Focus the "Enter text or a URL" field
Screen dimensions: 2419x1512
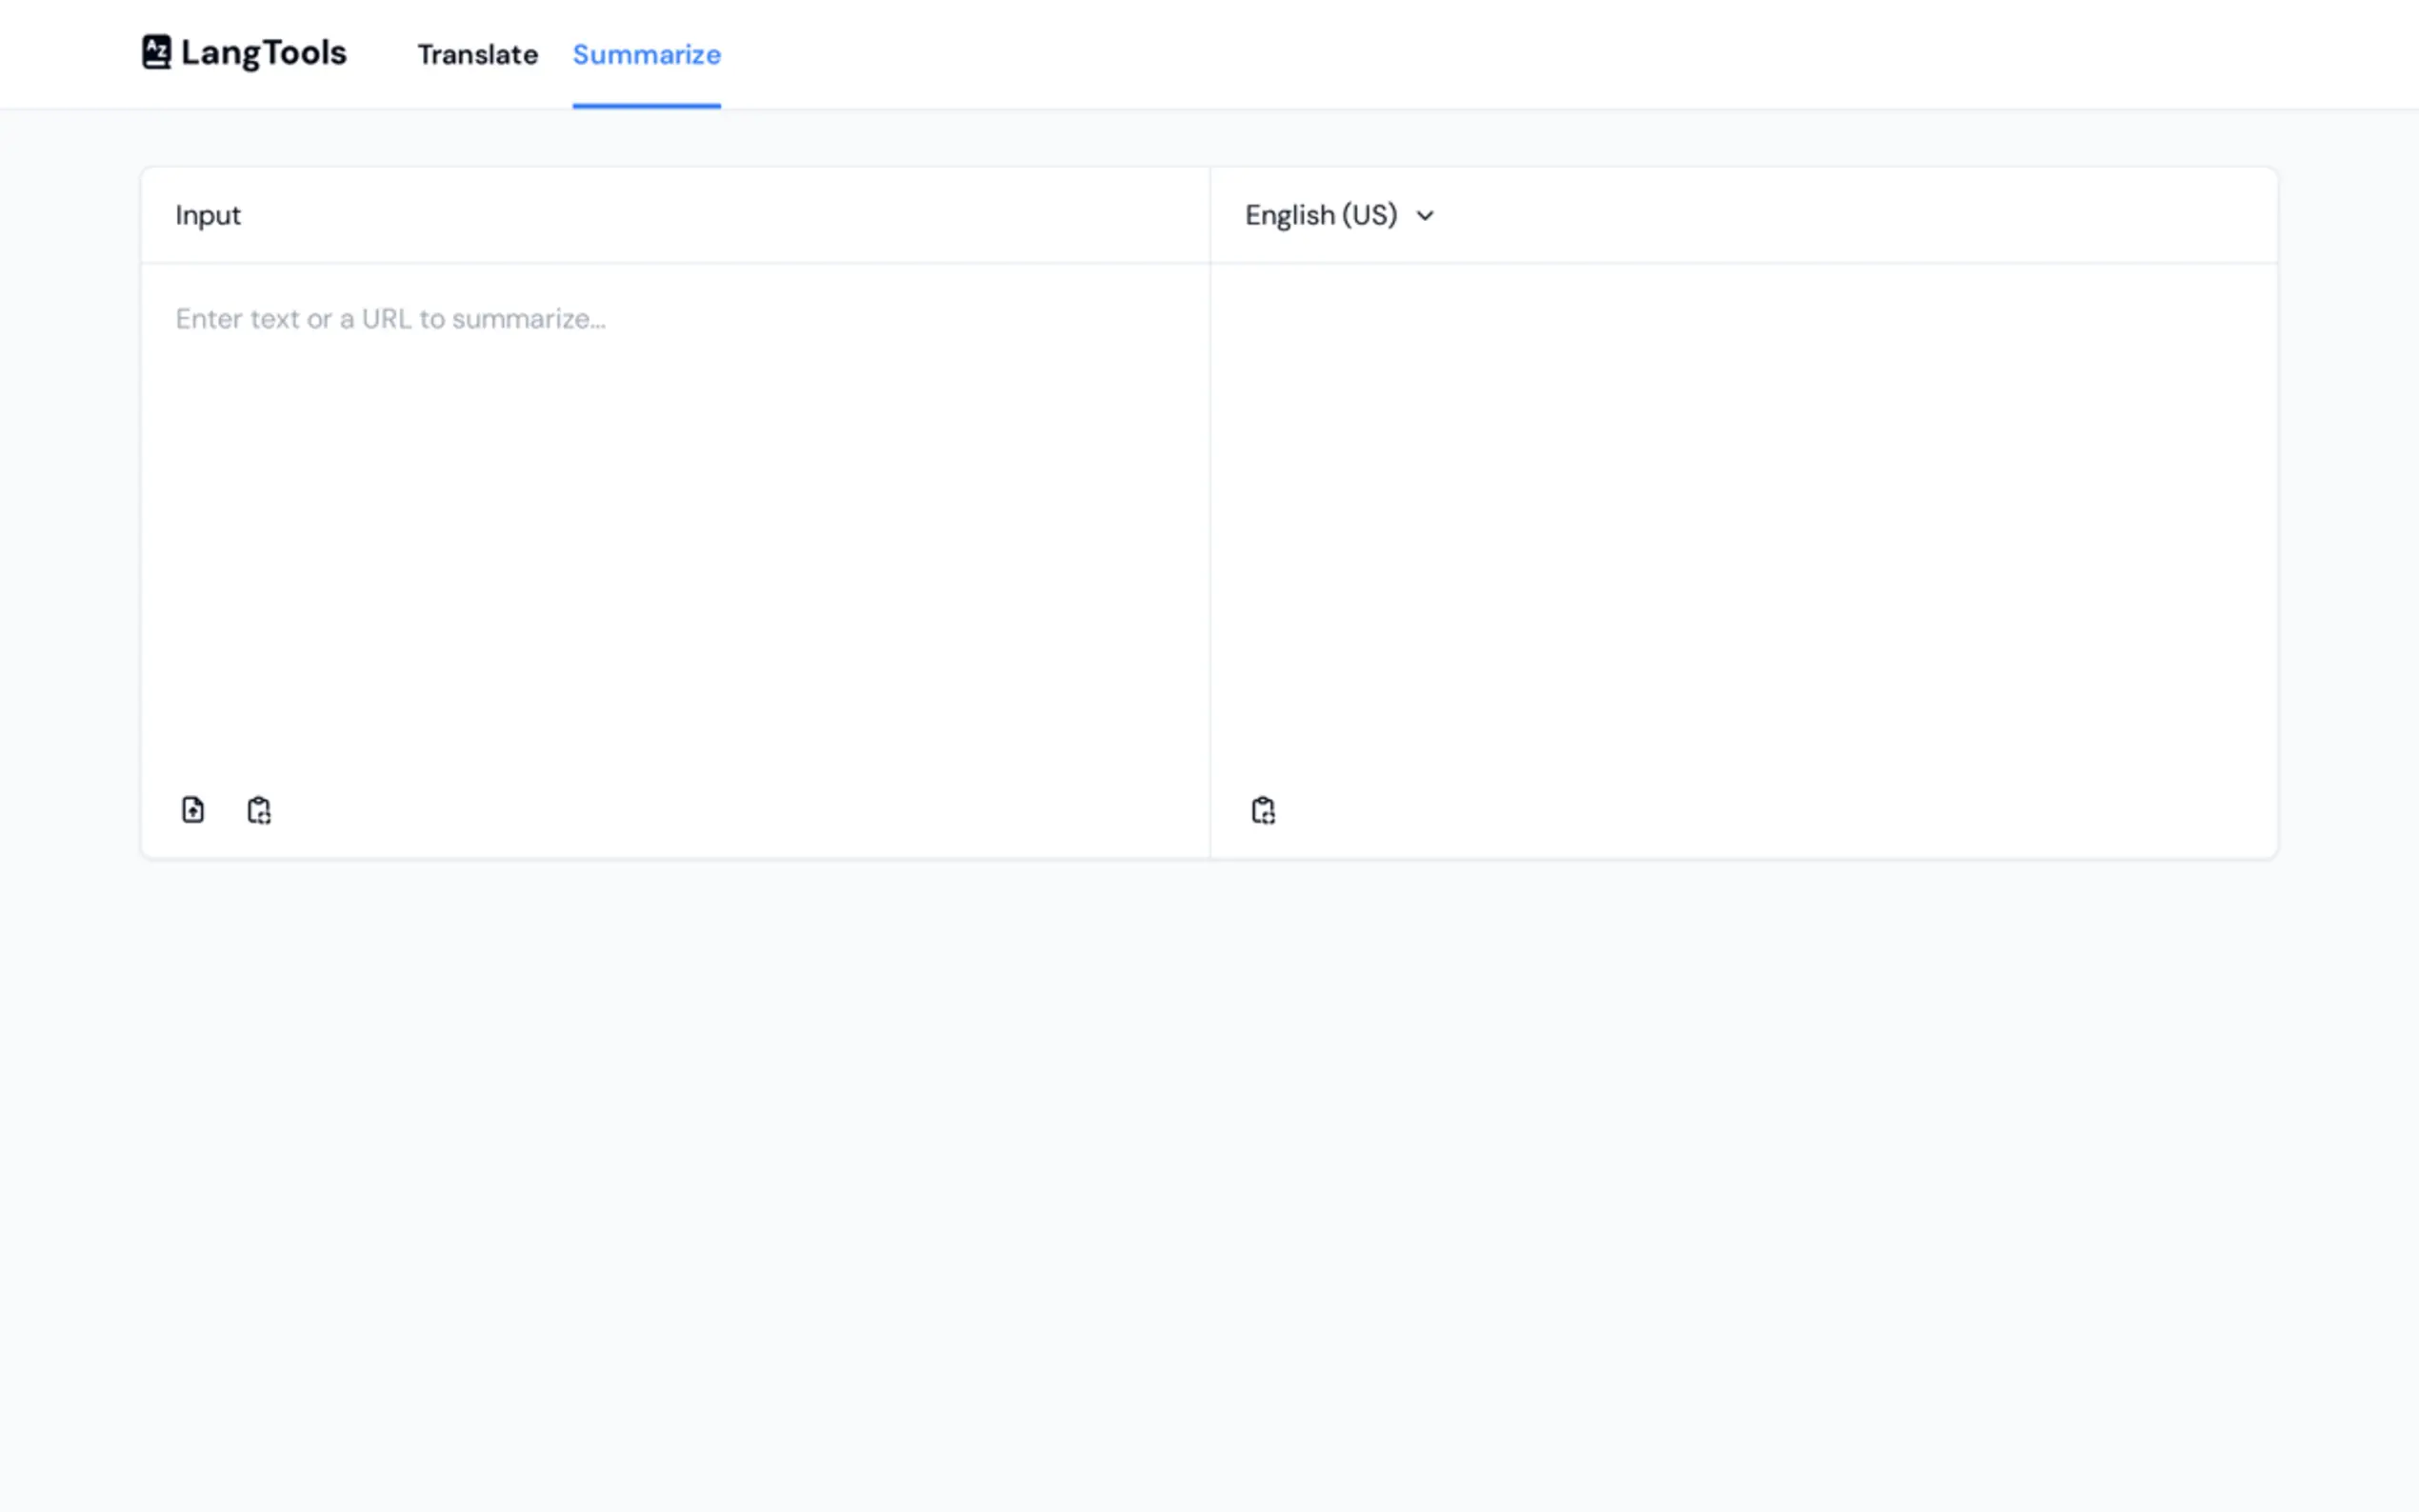390,319
